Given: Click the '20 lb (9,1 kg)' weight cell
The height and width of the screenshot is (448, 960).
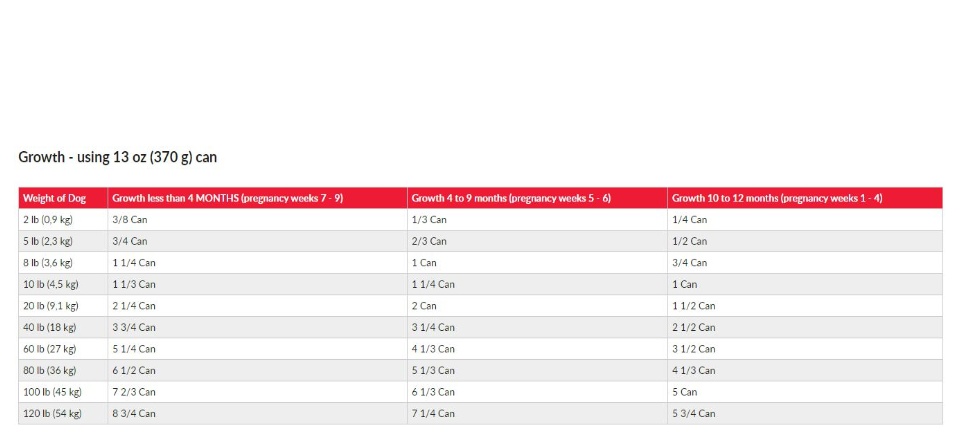Looking at the screenshot, I should pyautogui.click(x=50, y=306).
